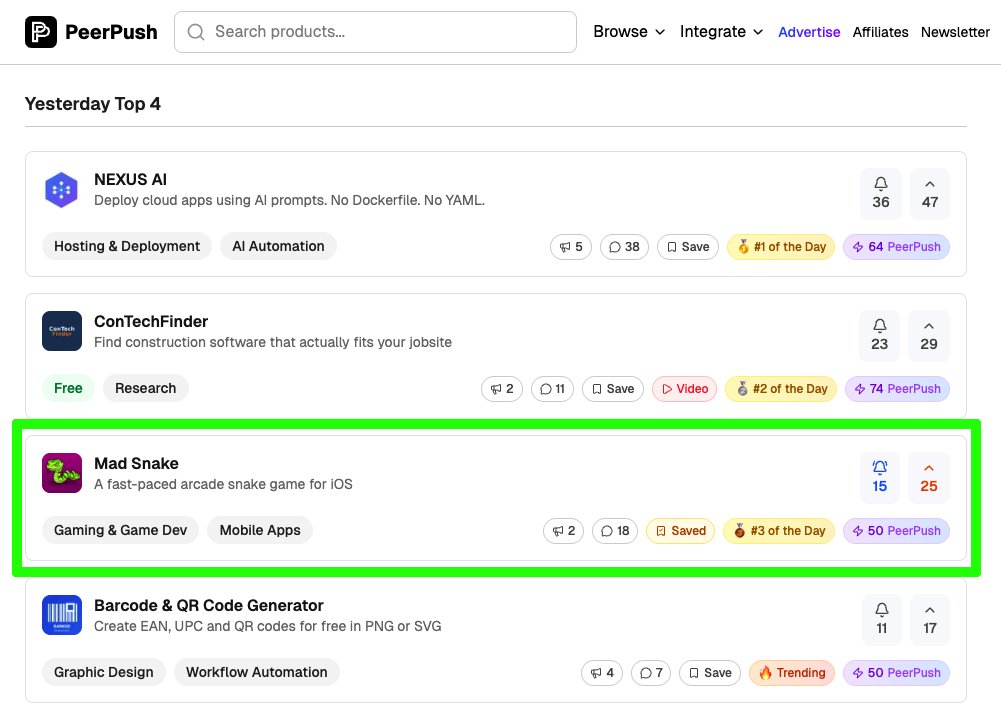Click 'Deploy cloud apps using AI prompts' description
The height and width of the screenshot is (715, 1001).
coord(289,200)
